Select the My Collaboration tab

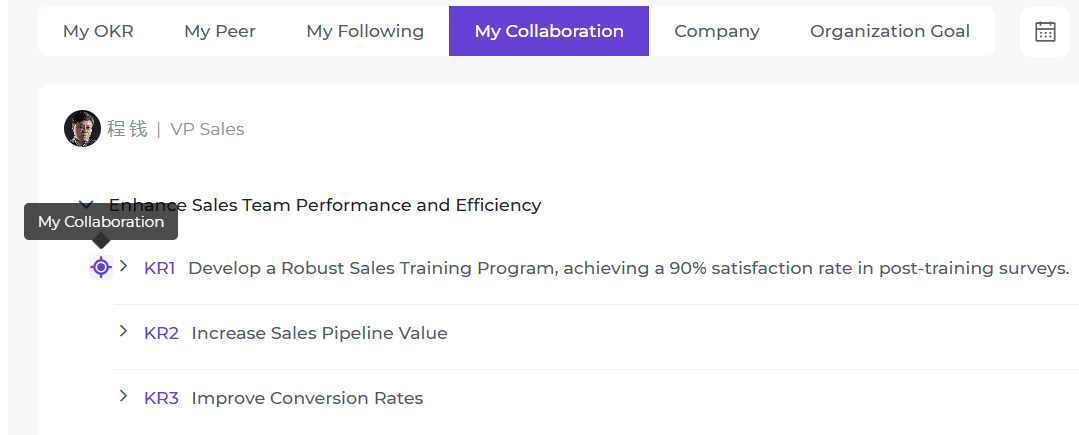[x=549, y=31]
